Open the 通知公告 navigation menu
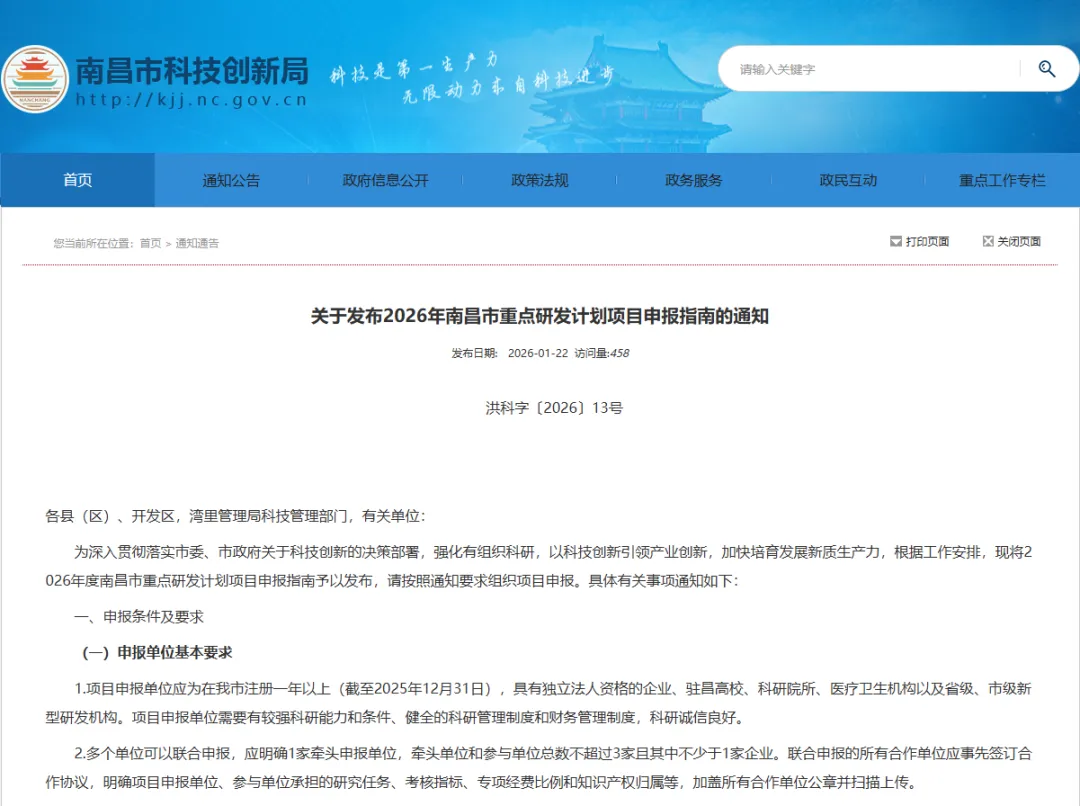 [231, 180]
